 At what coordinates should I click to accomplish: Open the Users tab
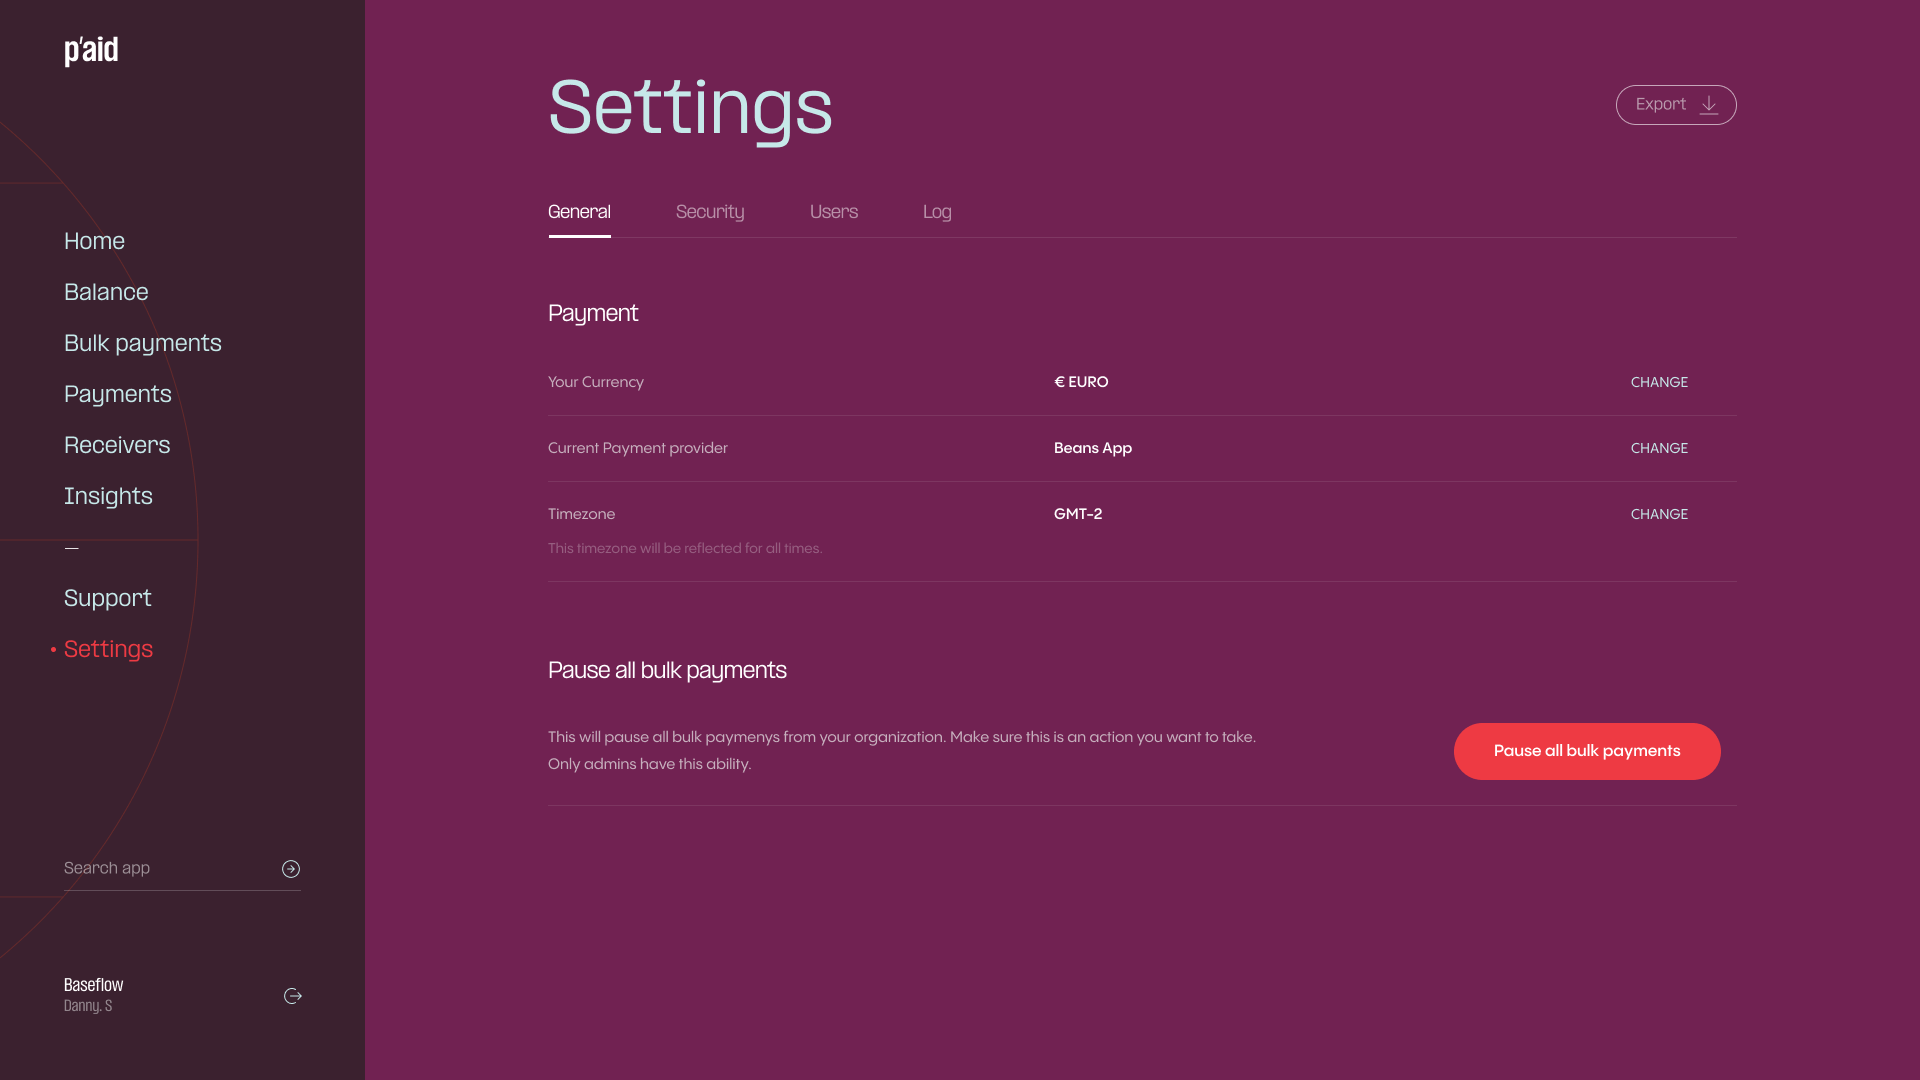pos(833,212)
